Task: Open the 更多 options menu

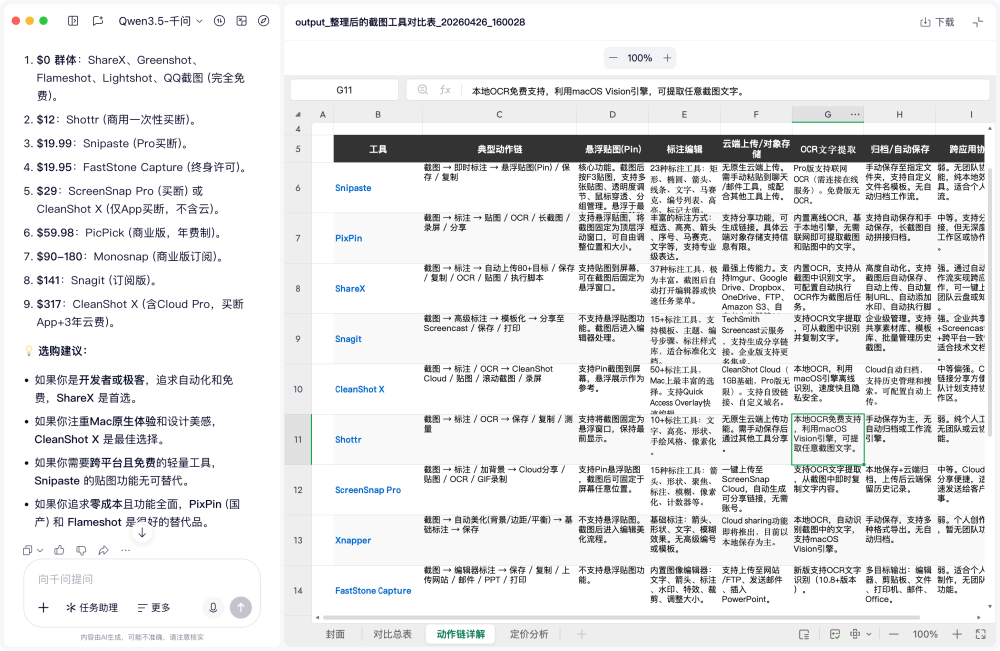Action: click(154, 608)
